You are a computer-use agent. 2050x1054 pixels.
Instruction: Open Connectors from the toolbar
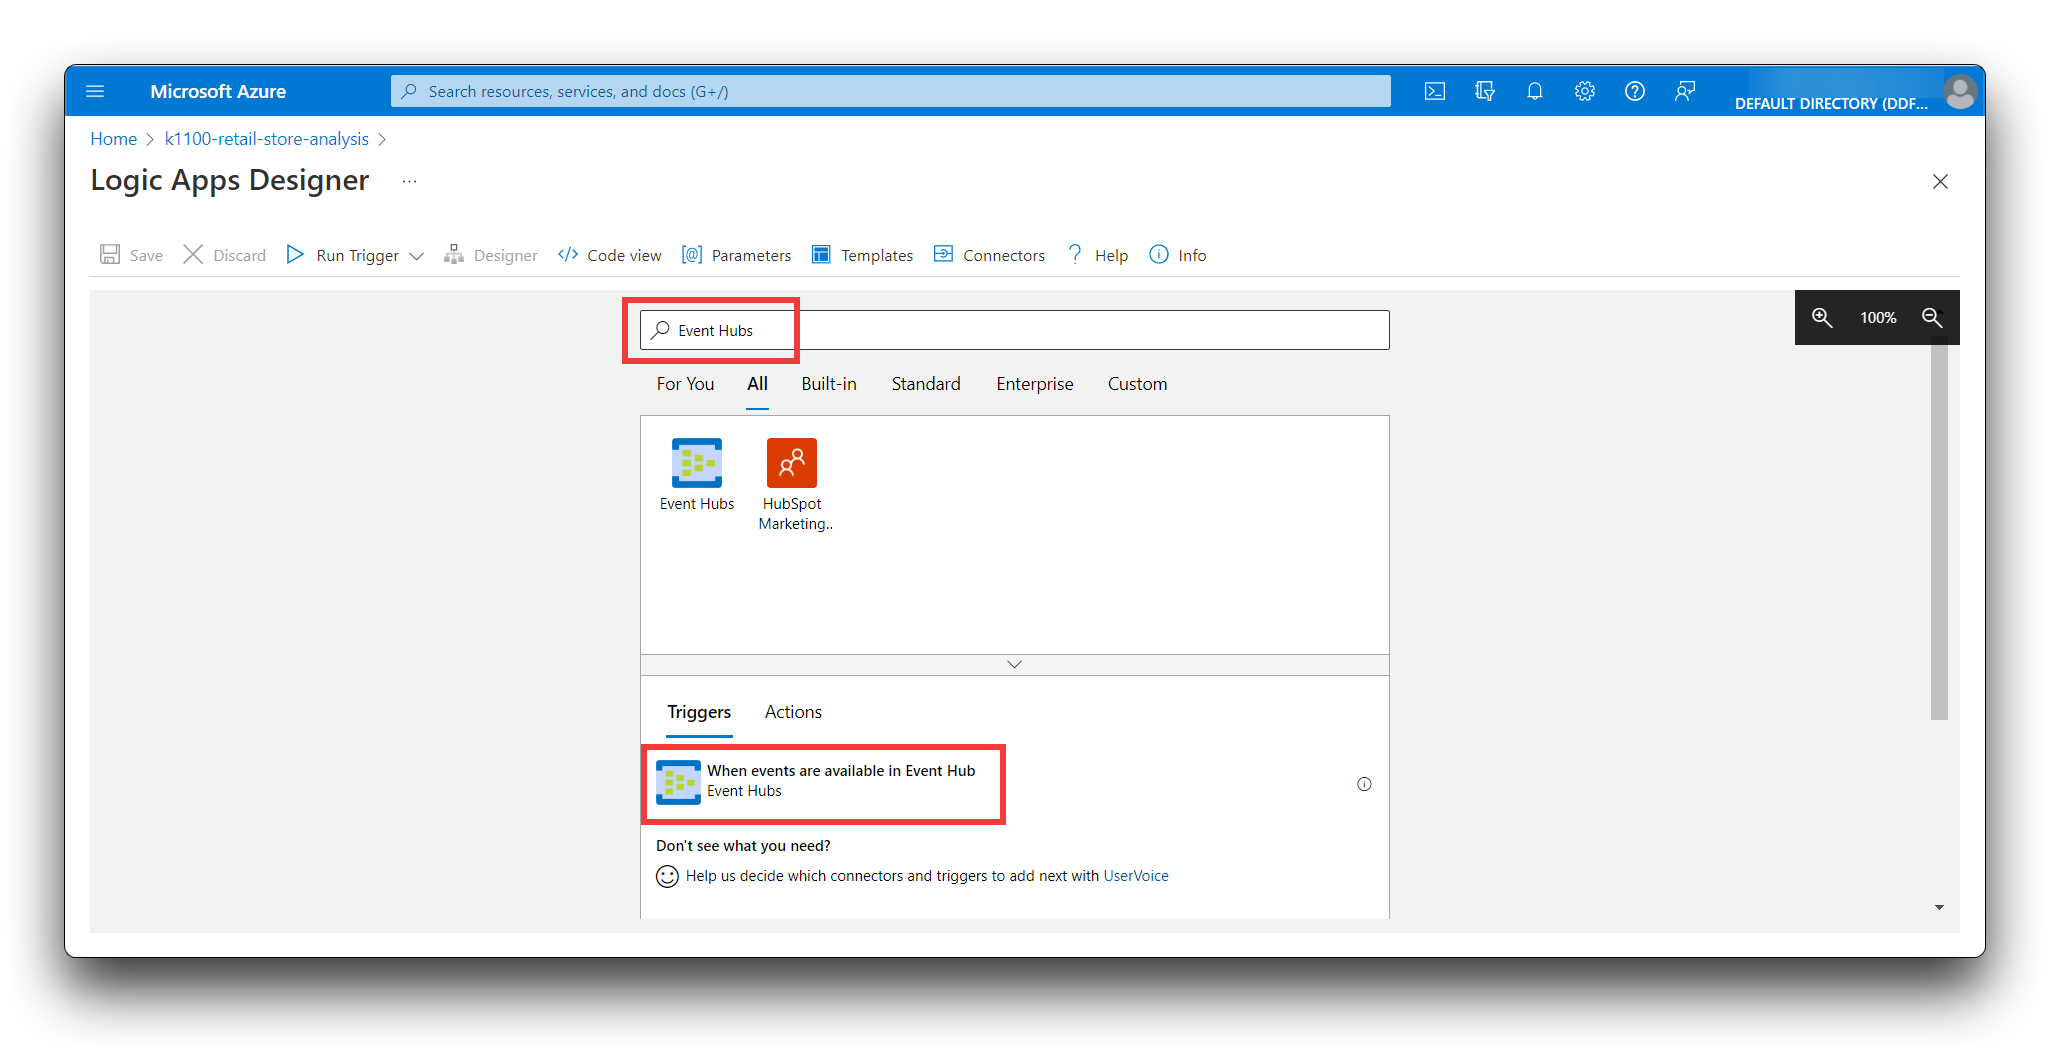pyautogui.click(x=989, y=255)
